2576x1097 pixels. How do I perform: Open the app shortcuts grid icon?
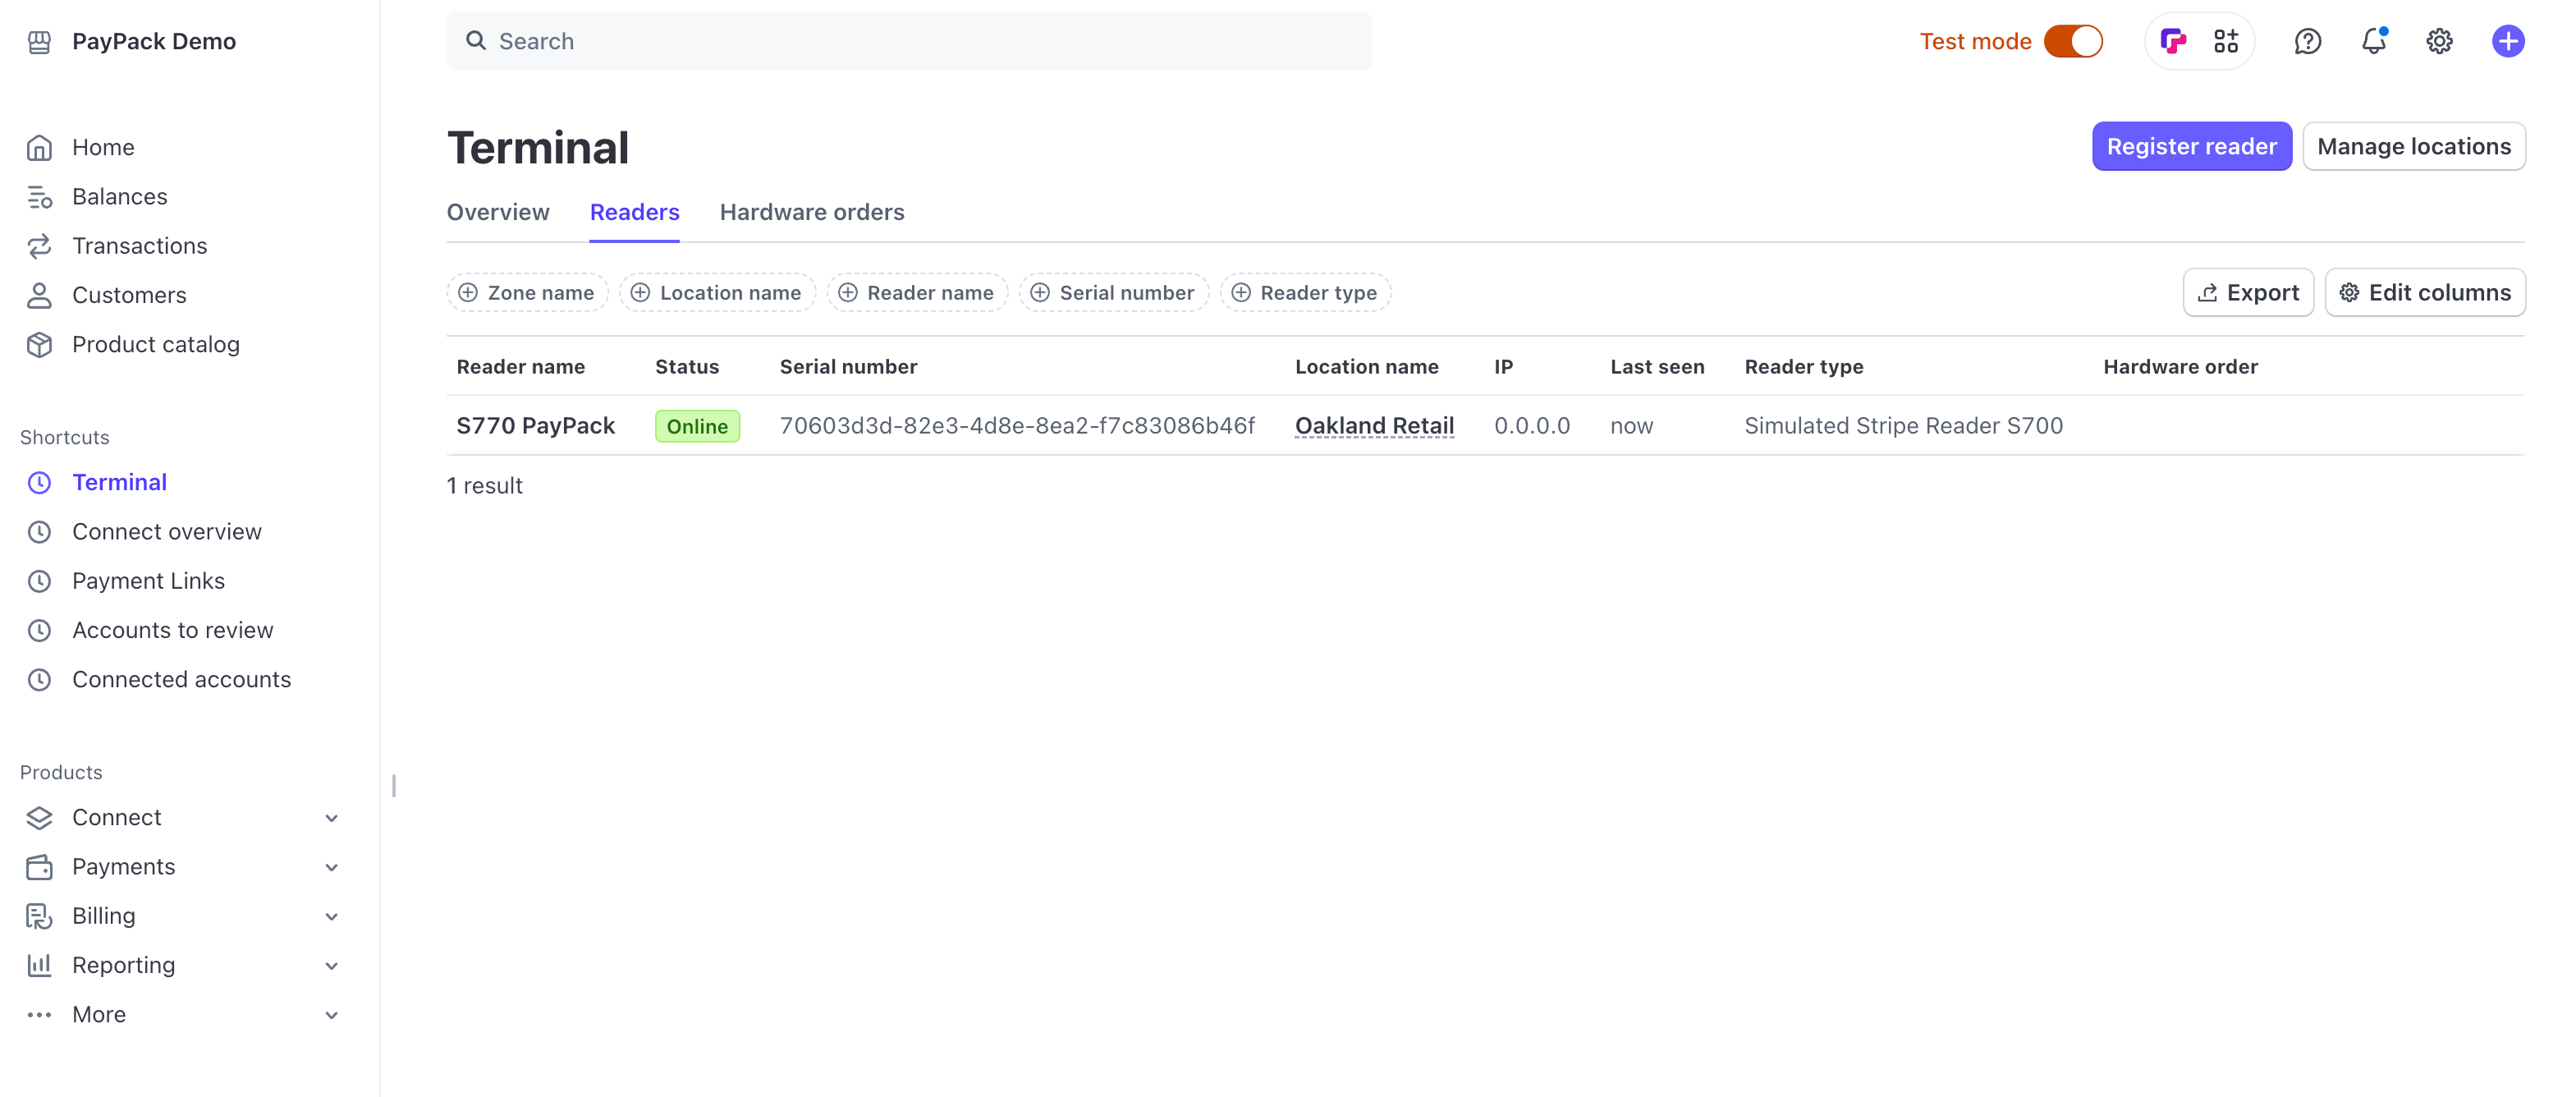(2227, 41)
